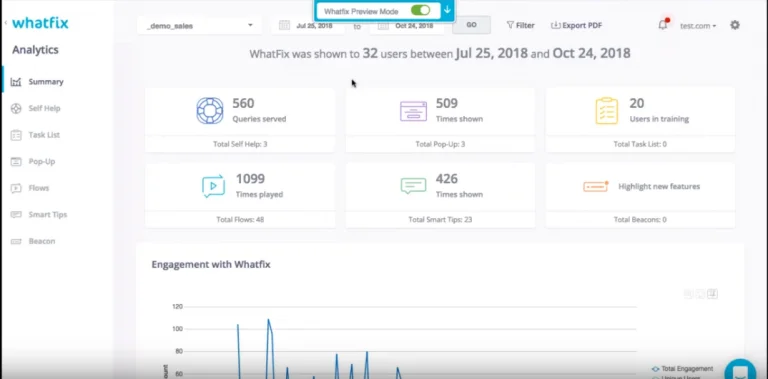Click the blue down arrow beside Preview Mode
This screenshot has width=768, height=379.
(x=447, y=10)
